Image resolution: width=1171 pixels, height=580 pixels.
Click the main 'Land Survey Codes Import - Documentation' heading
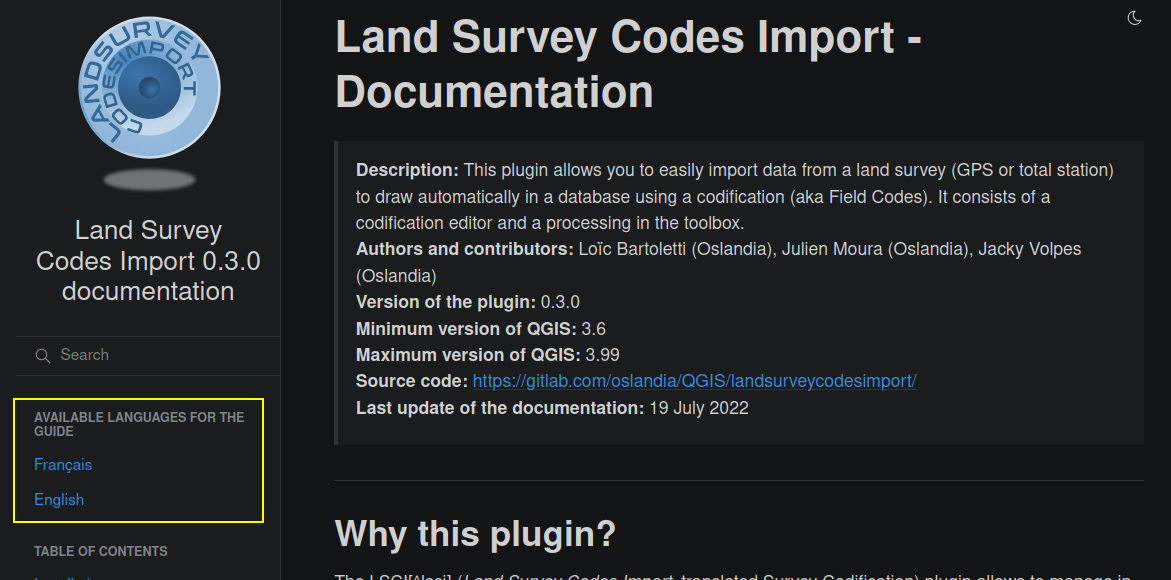point(628,64)
